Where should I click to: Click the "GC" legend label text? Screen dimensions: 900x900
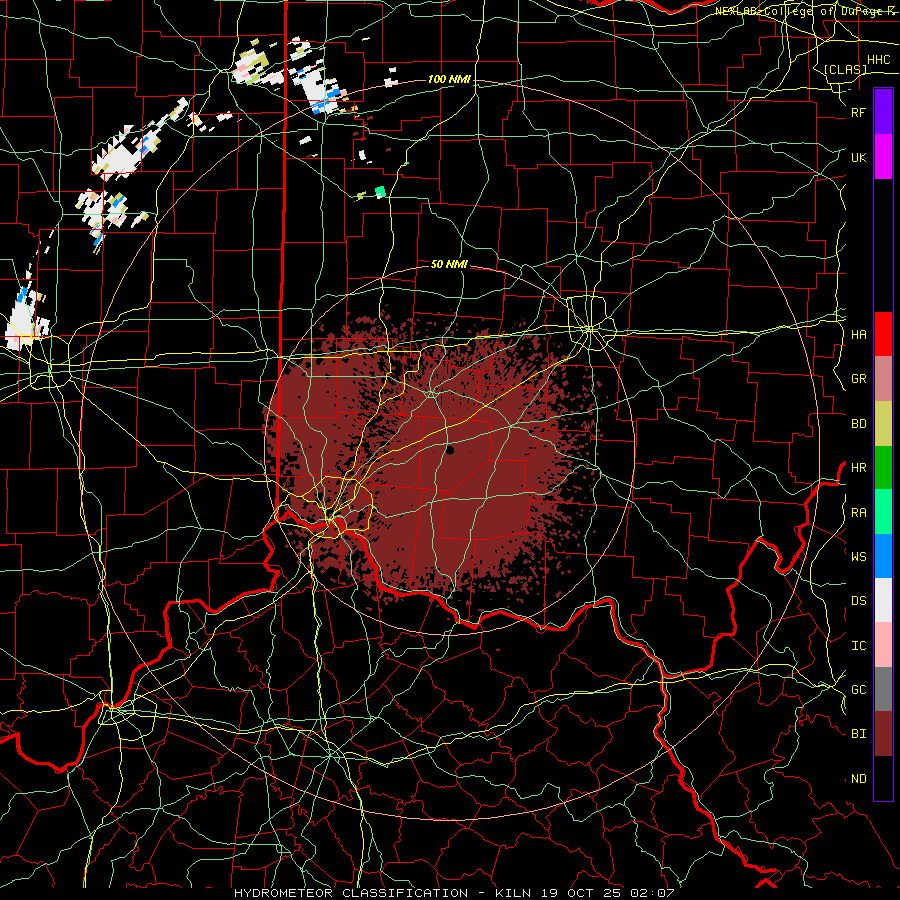(x=858, y=690)
